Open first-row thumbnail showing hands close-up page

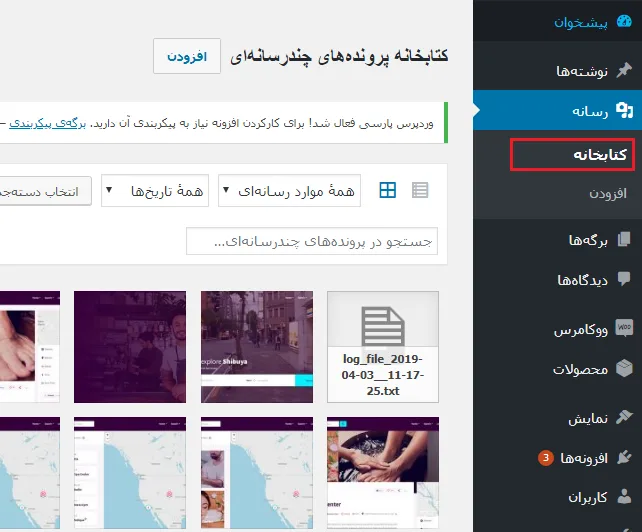click(x=30, y=347)
